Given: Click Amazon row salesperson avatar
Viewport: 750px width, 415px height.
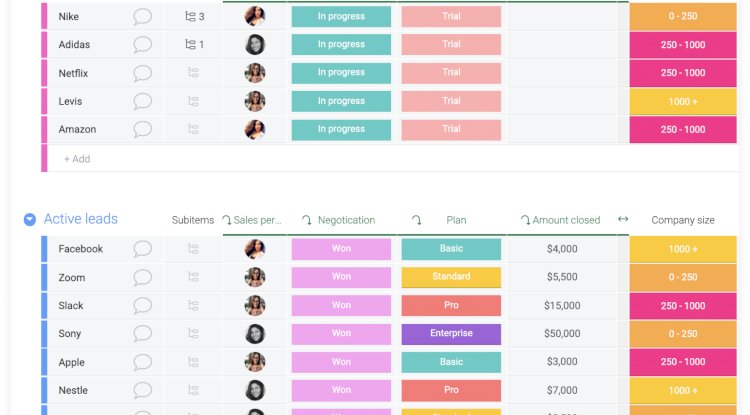Looking at the screenshot, I should [255, 129].
